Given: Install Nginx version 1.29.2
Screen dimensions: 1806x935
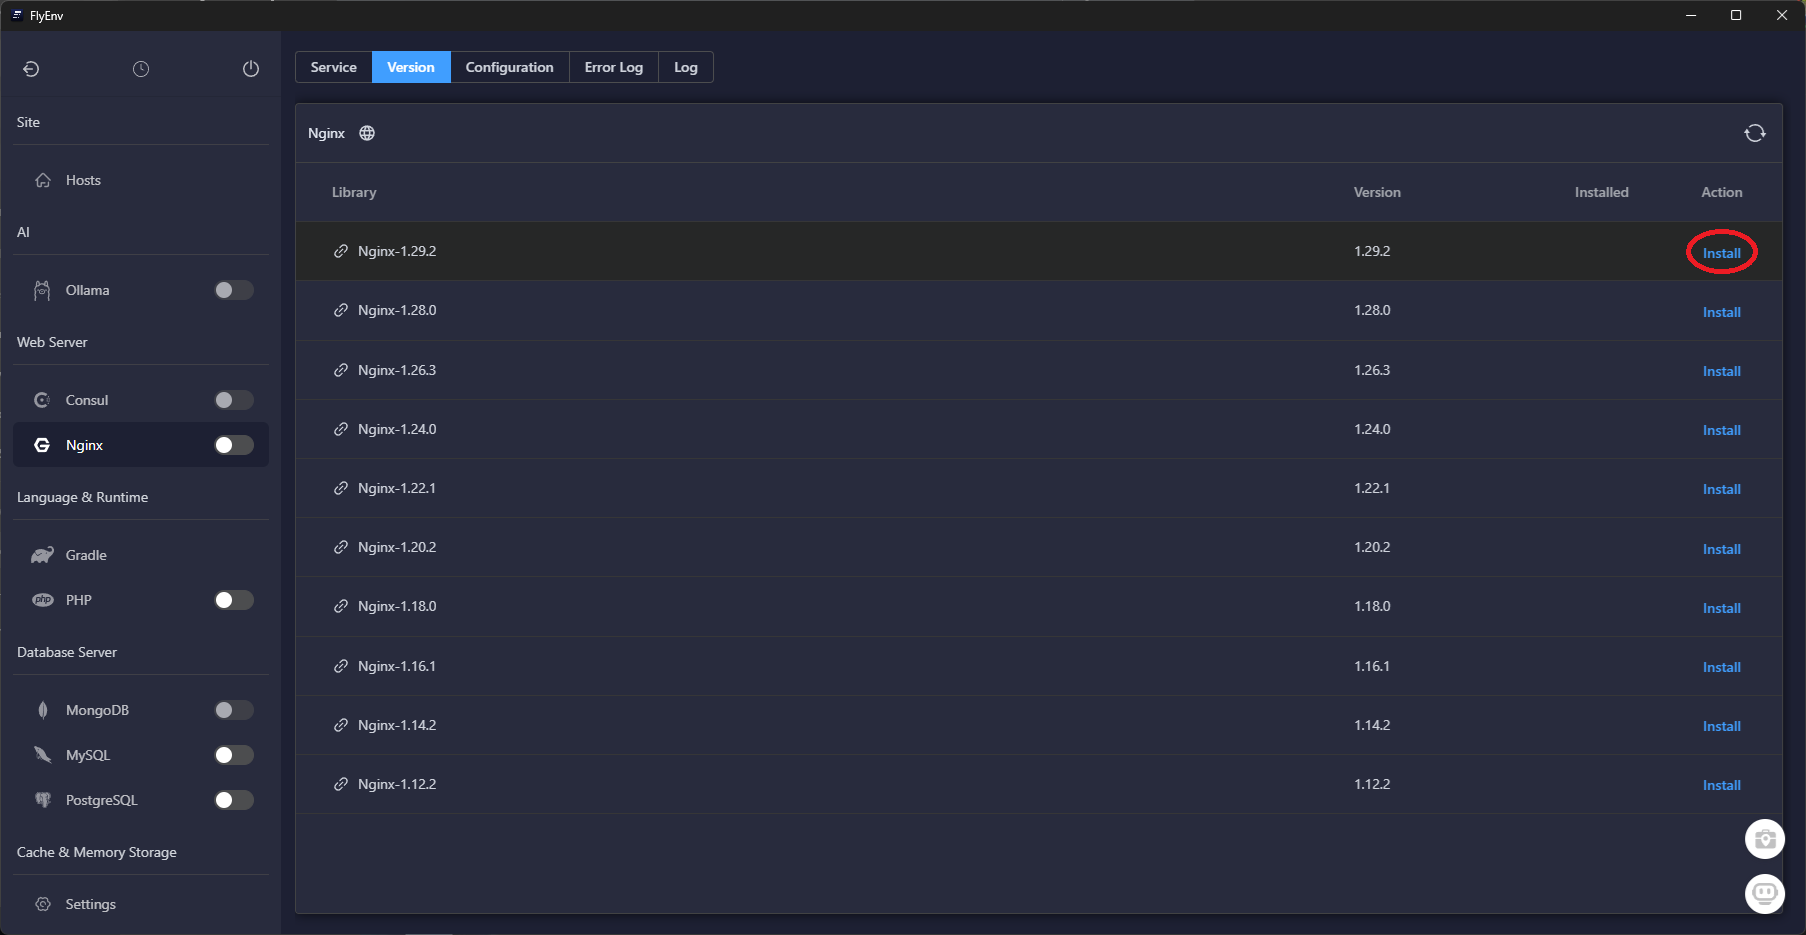Looking at the screenshot, I should point(1721,253).
